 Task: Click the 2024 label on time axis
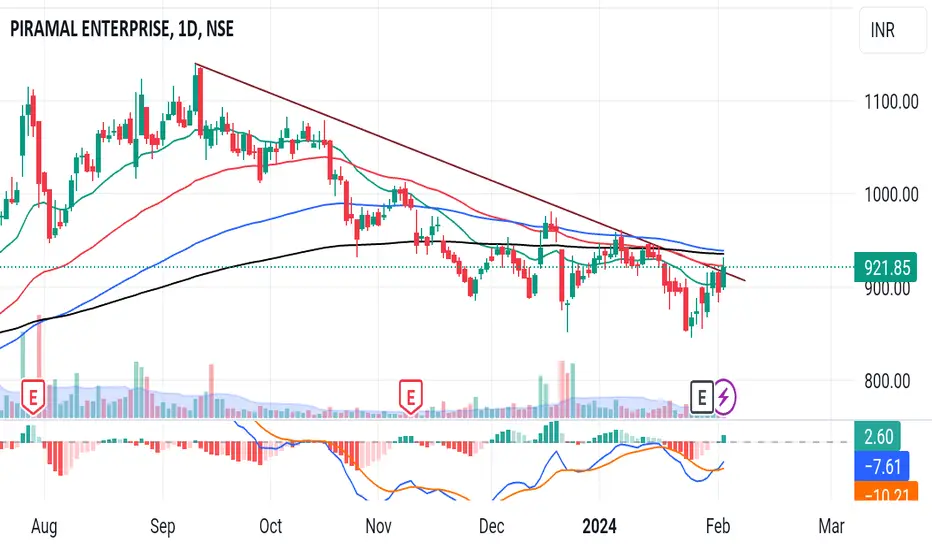click(x=599, y=526)
